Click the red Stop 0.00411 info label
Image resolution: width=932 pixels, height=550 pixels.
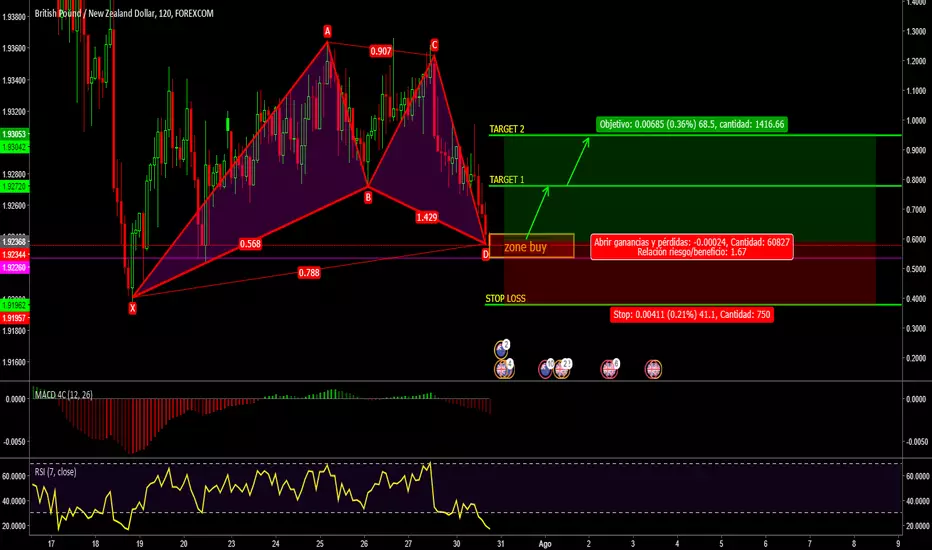coord(692,315)
